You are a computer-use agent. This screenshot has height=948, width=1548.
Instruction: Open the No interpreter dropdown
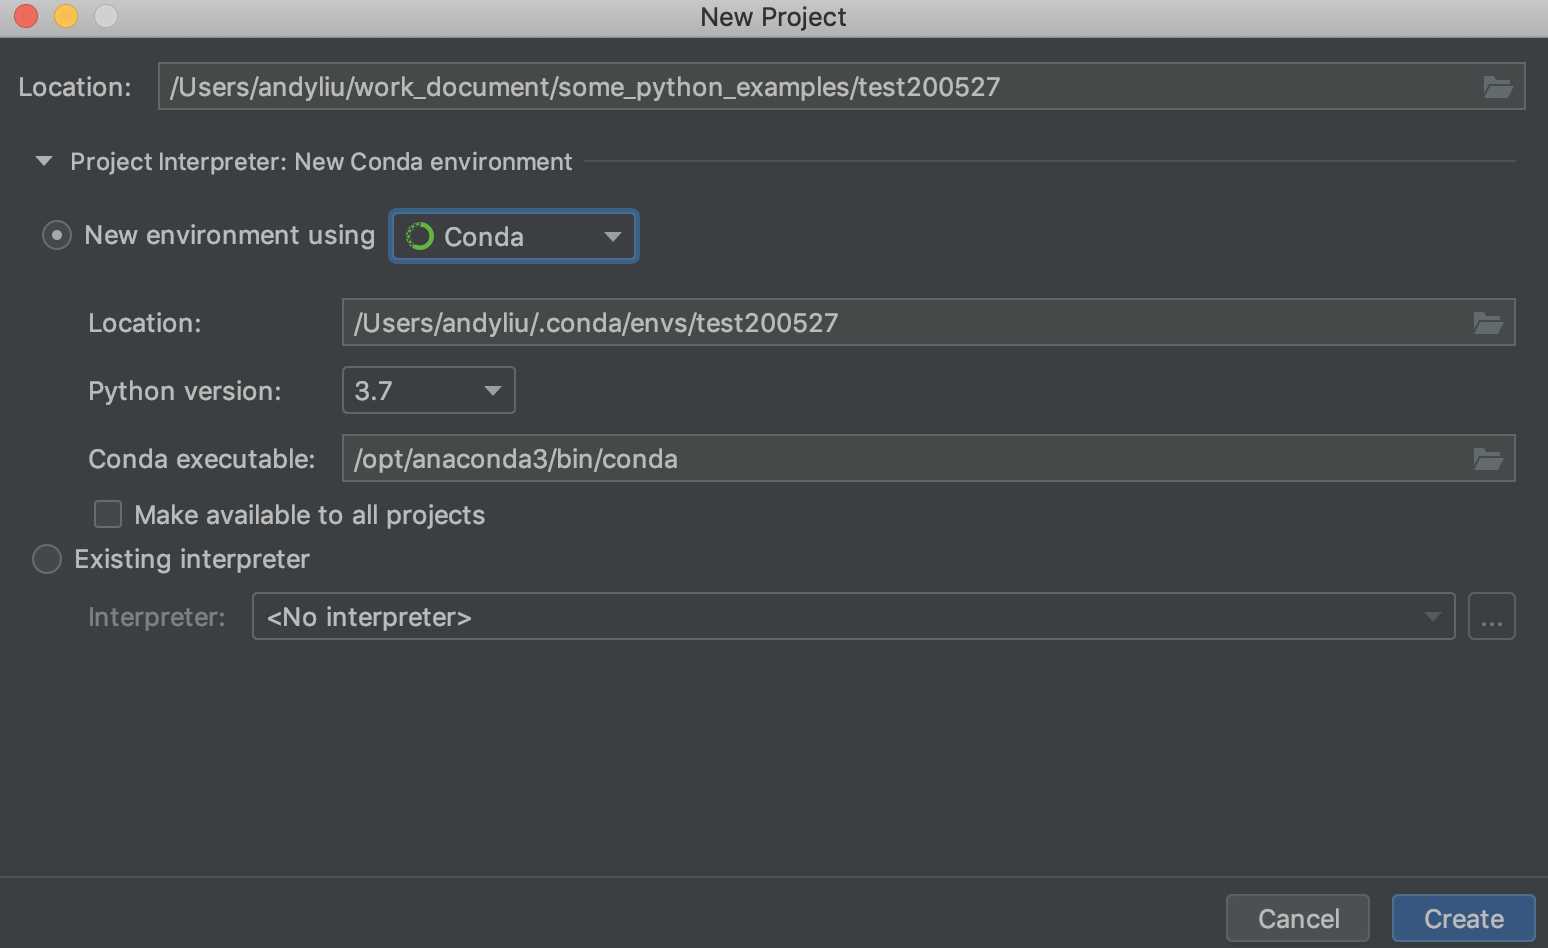[852, 617]
